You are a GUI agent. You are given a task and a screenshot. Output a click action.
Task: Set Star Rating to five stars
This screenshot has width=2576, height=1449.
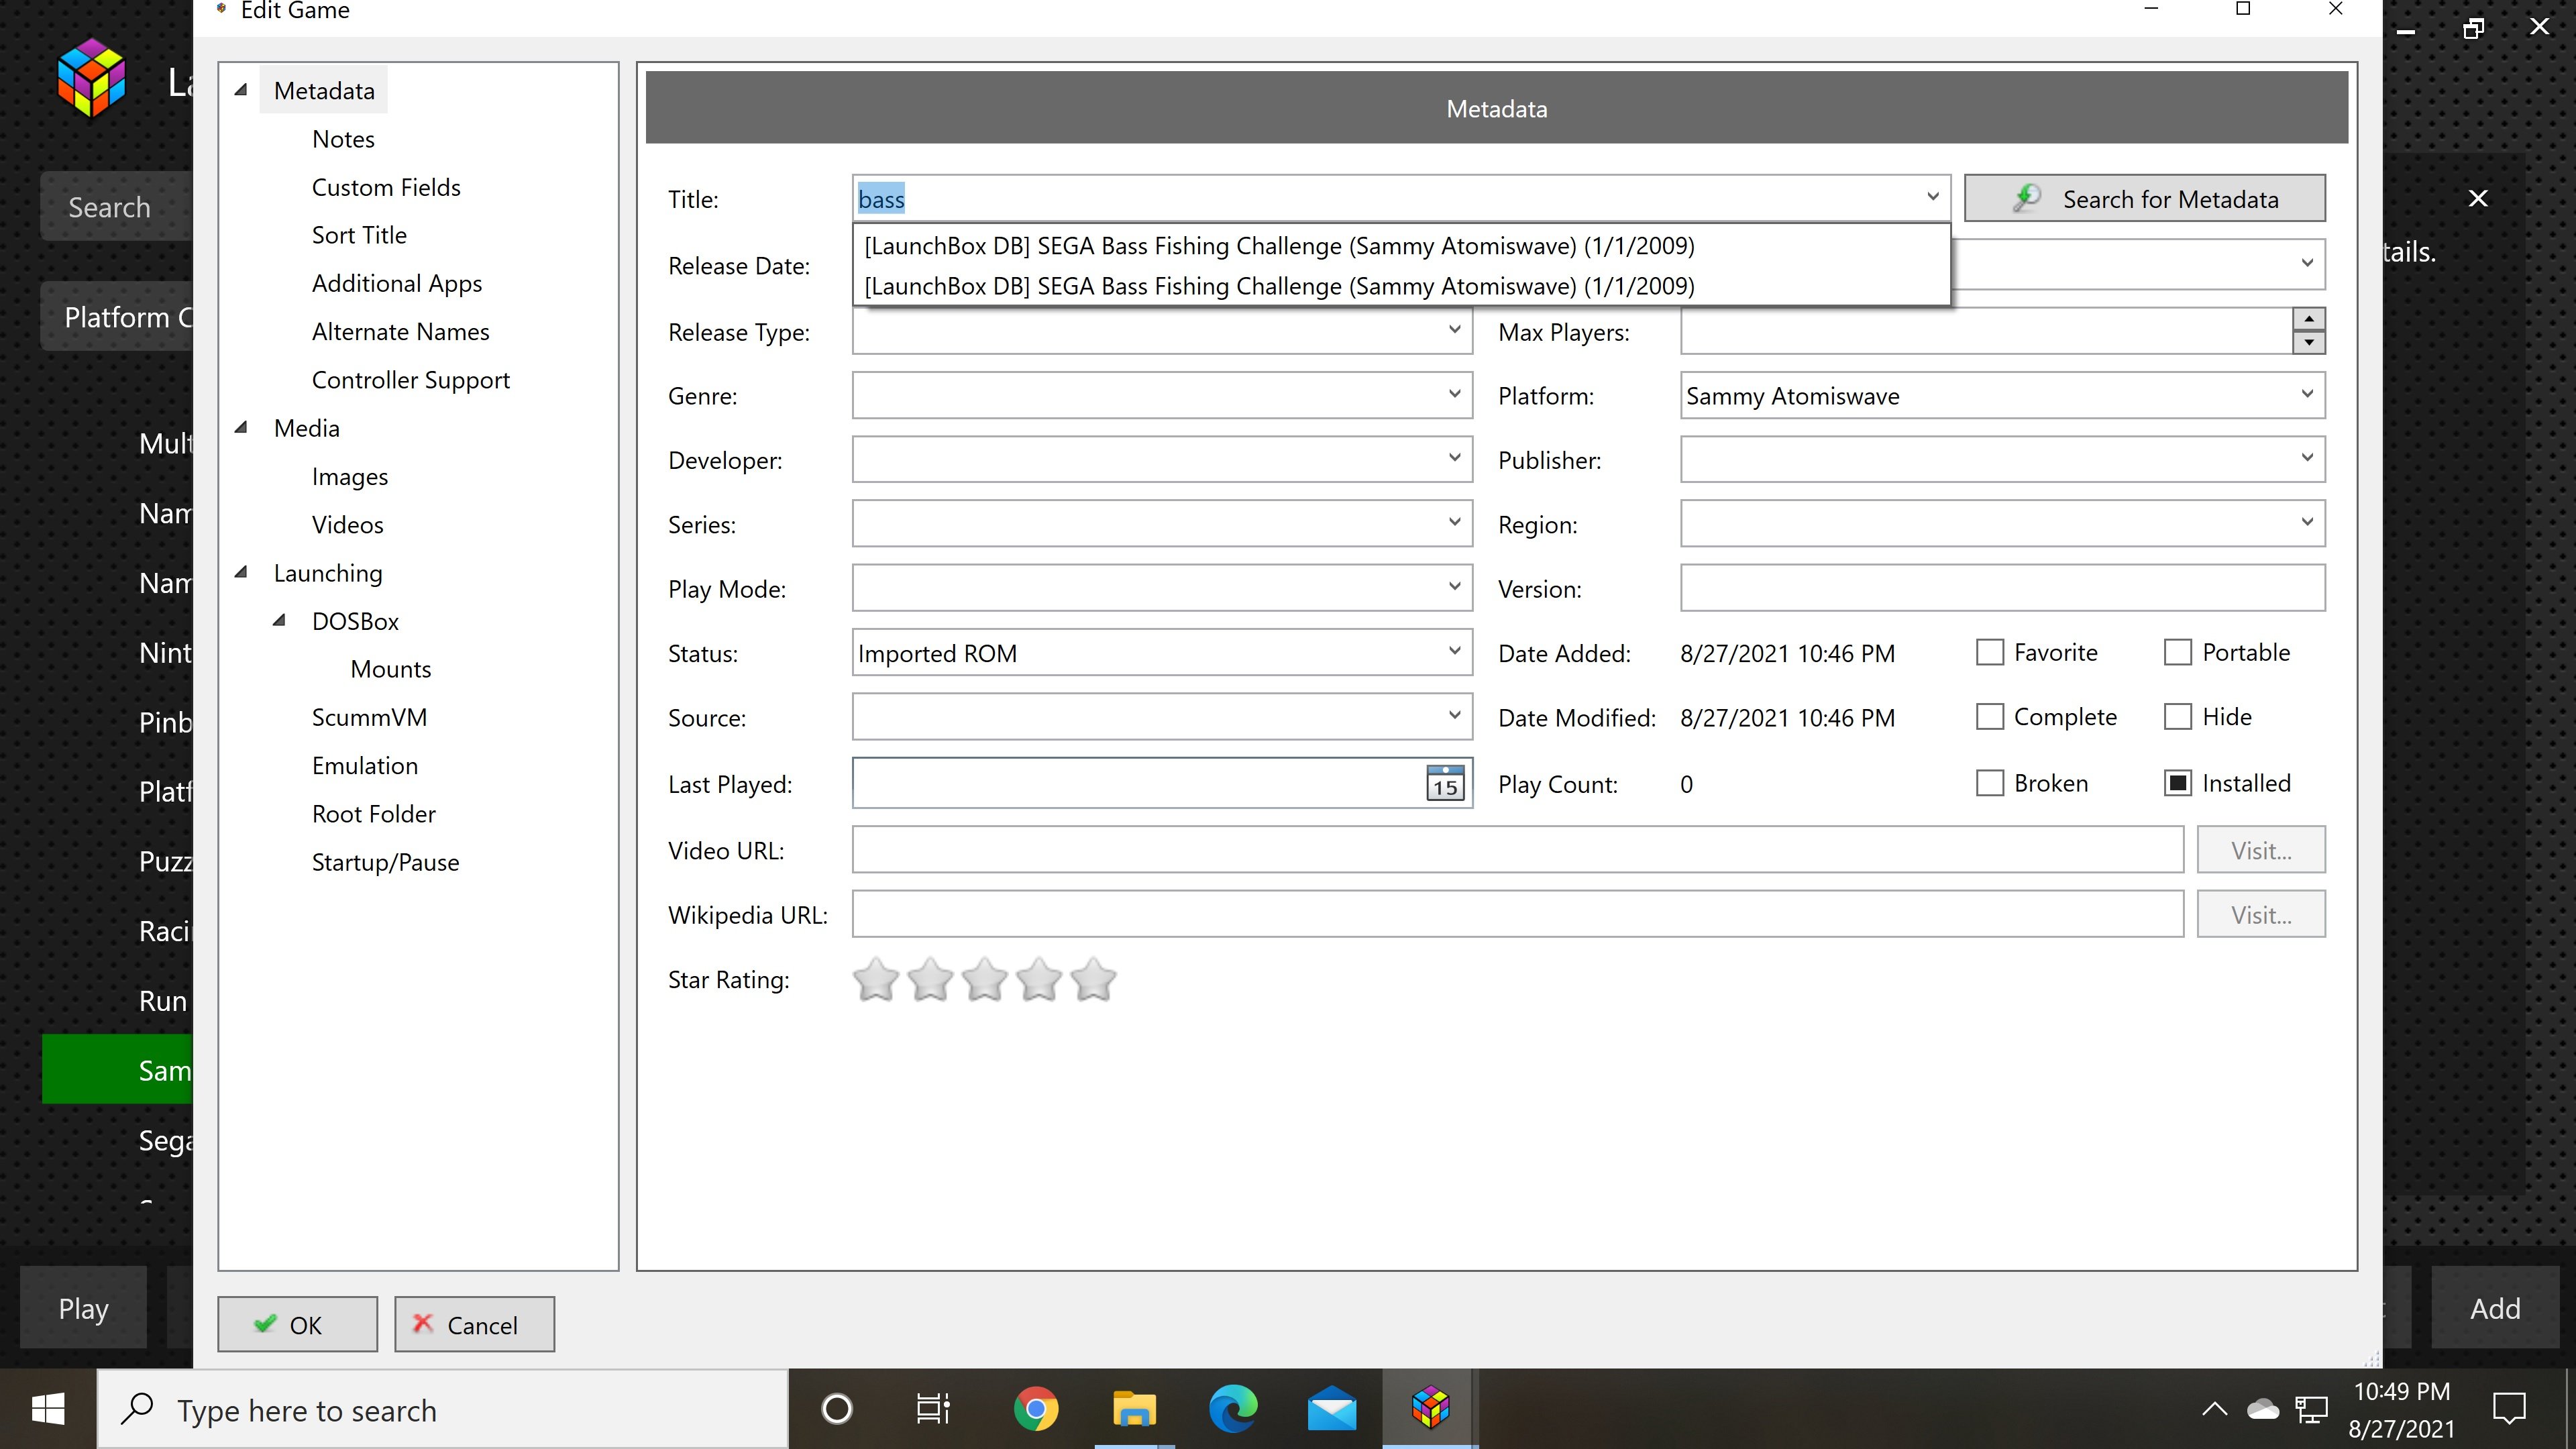tap(1093, 979)
